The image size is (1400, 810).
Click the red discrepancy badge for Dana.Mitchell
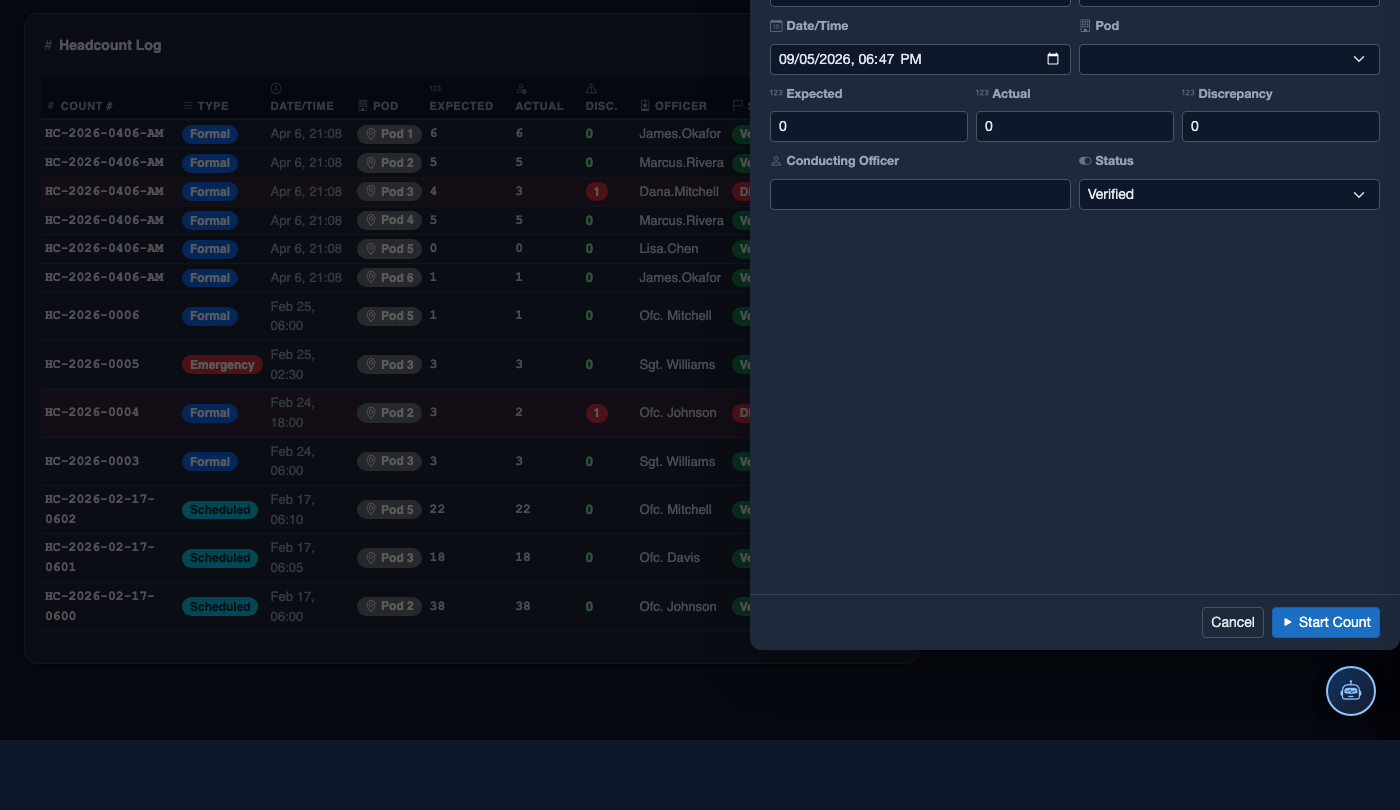596,192
